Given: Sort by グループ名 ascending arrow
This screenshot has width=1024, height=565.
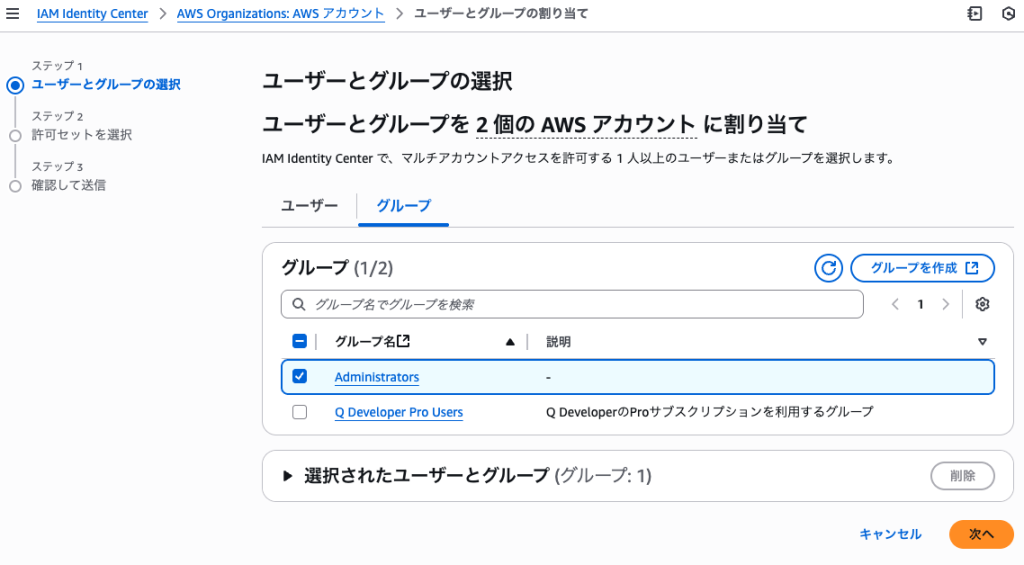Looking at the screenshot, I should click(510, 342).
